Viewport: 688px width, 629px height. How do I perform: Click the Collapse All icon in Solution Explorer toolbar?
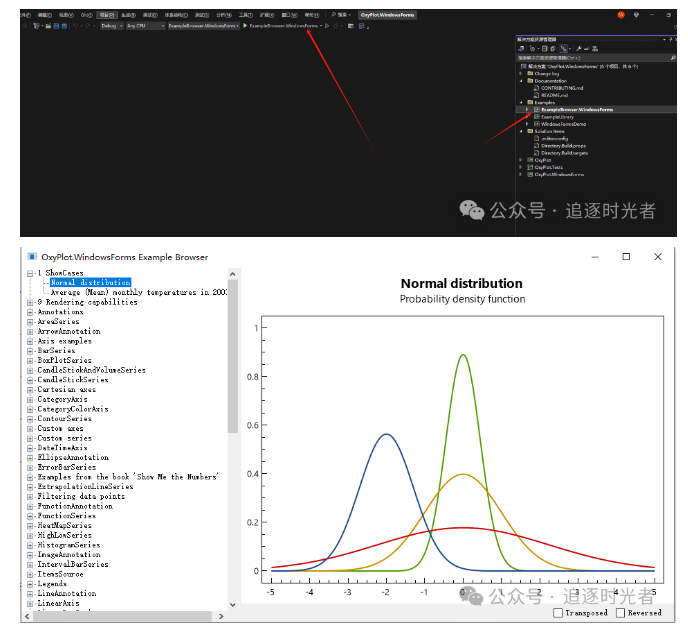[x=545, y=49]
